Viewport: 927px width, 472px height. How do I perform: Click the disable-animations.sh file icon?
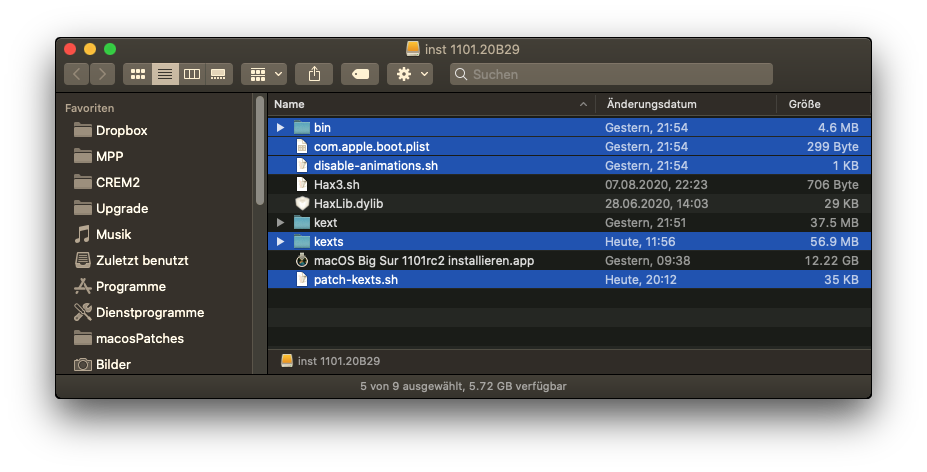pyautogui.click(x=302, y=165)
